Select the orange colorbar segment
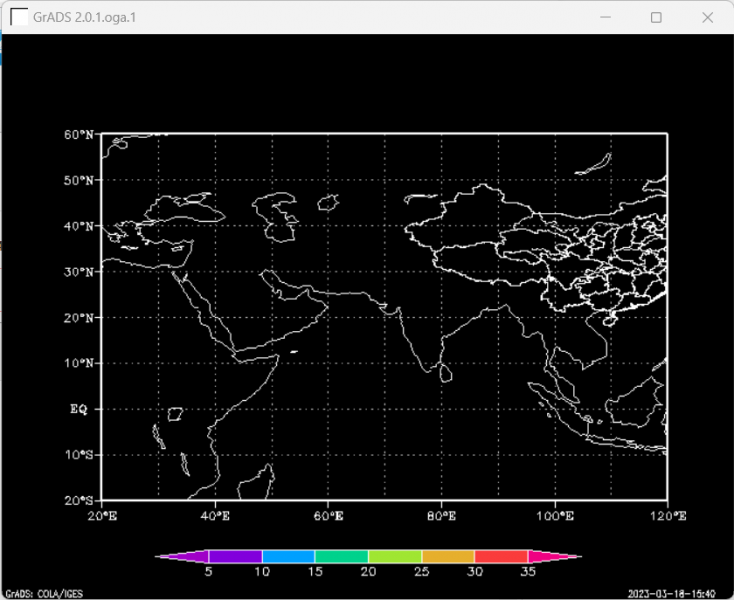 447,556
